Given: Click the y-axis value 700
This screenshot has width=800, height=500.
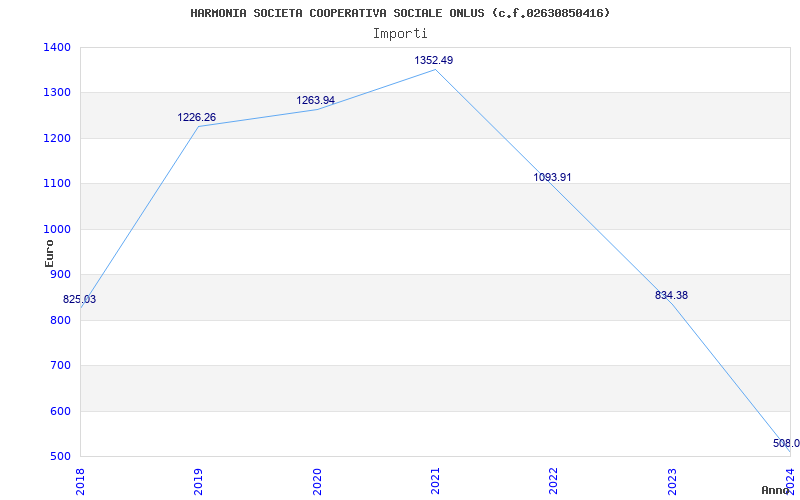Looking at the screenshot, I should [x=61, y=366].
